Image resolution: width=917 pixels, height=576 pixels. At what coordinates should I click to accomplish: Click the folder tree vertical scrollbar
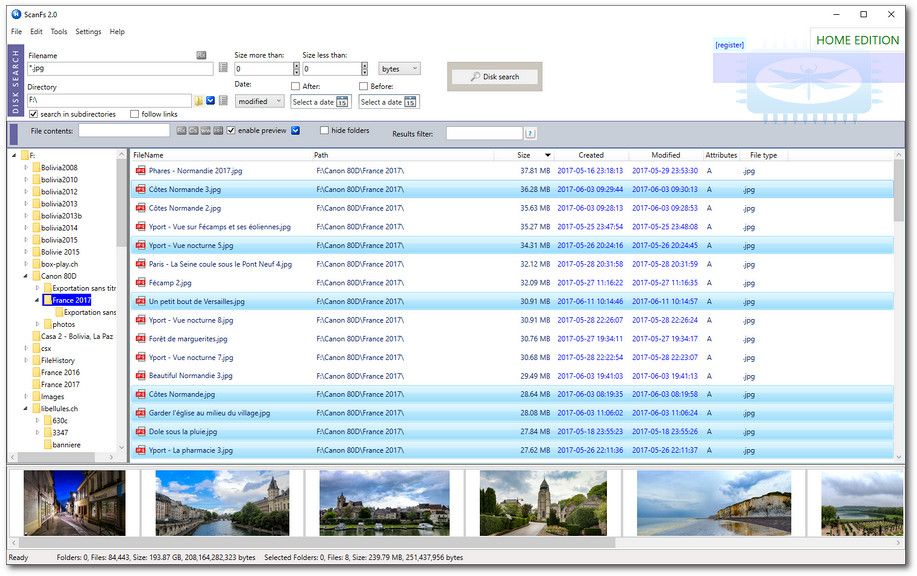click(x=121, y=301)
